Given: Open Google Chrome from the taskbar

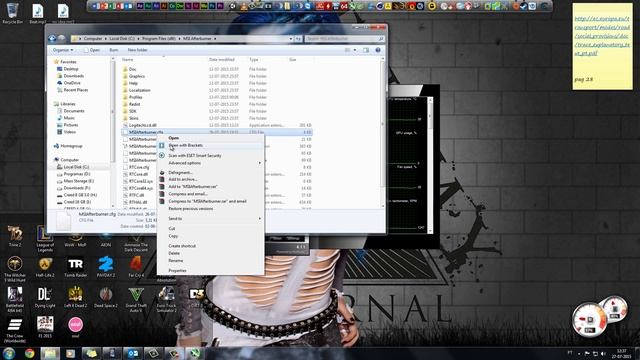Looking at the screenshot, I should click(x=29, y=353).
